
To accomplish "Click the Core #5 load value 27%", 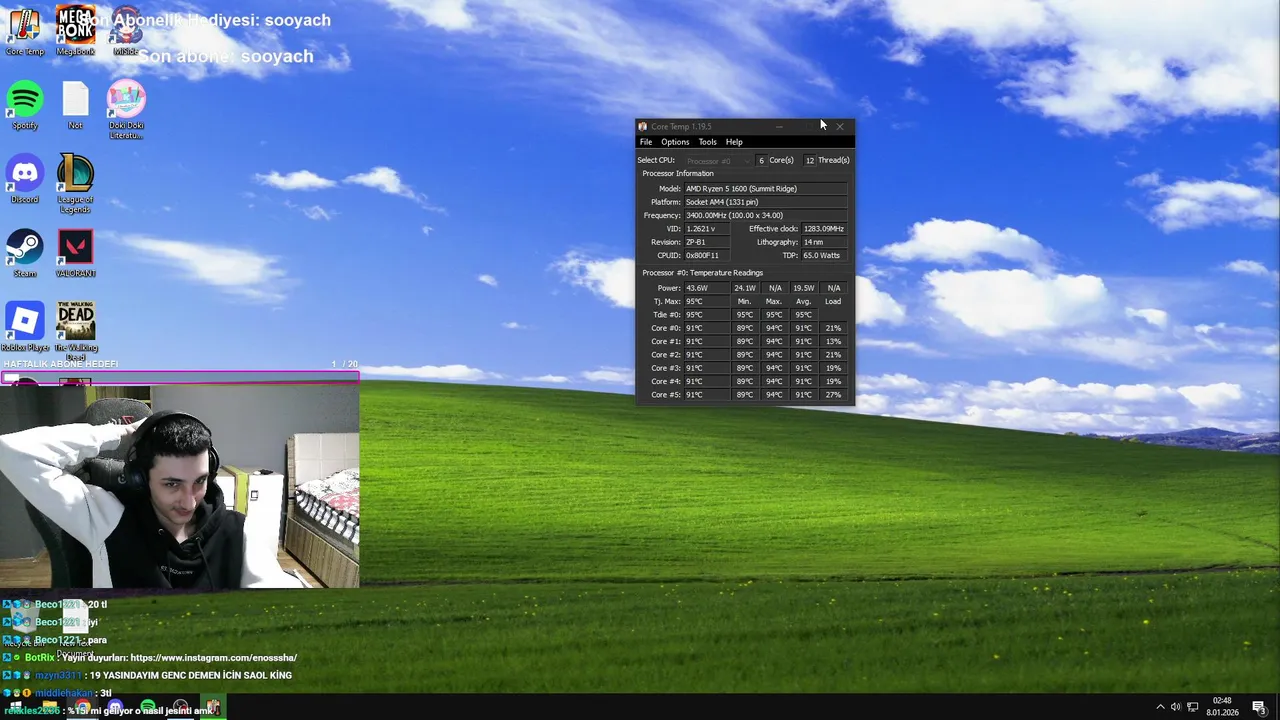I will [x=833, y=395].
